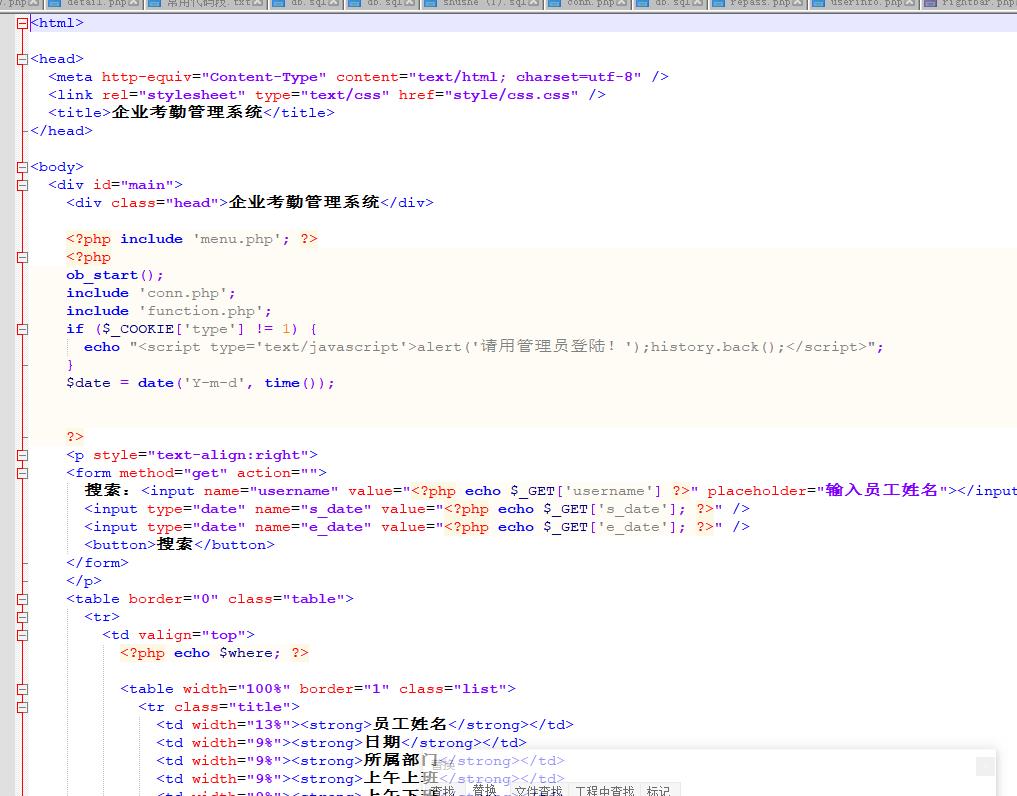This screenshot has width=1017, height=796.
Task: Click the content value text/html; charset=utf-8
Action: 525,77
